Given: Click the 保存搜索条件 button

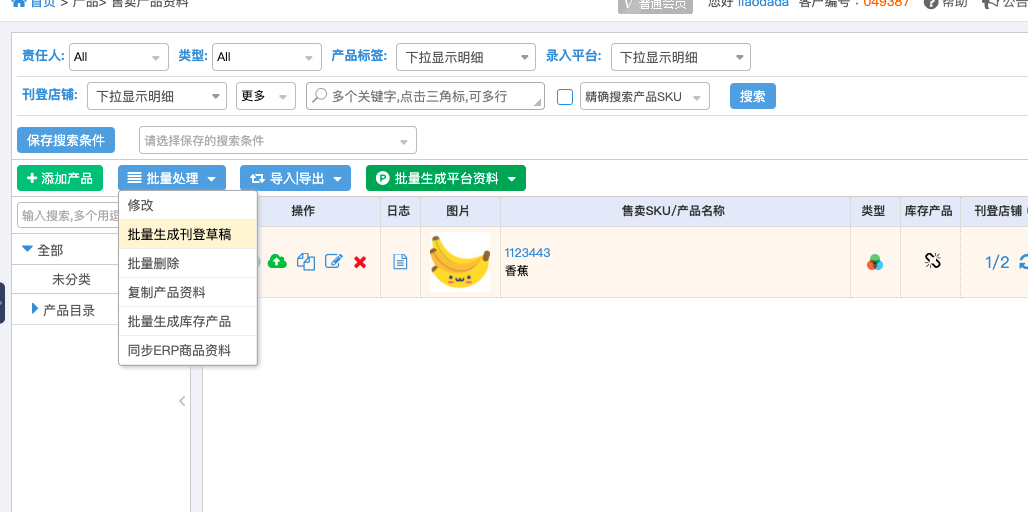Looking at the screenshot, I should [x=66, y=140].
